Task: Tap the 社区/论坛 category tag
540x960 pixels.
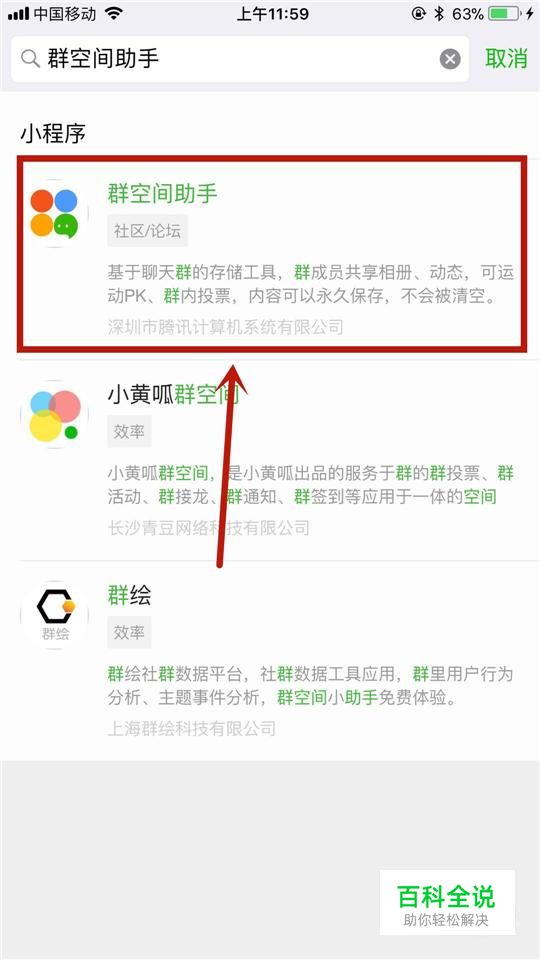Action: (x=148, y=231)
